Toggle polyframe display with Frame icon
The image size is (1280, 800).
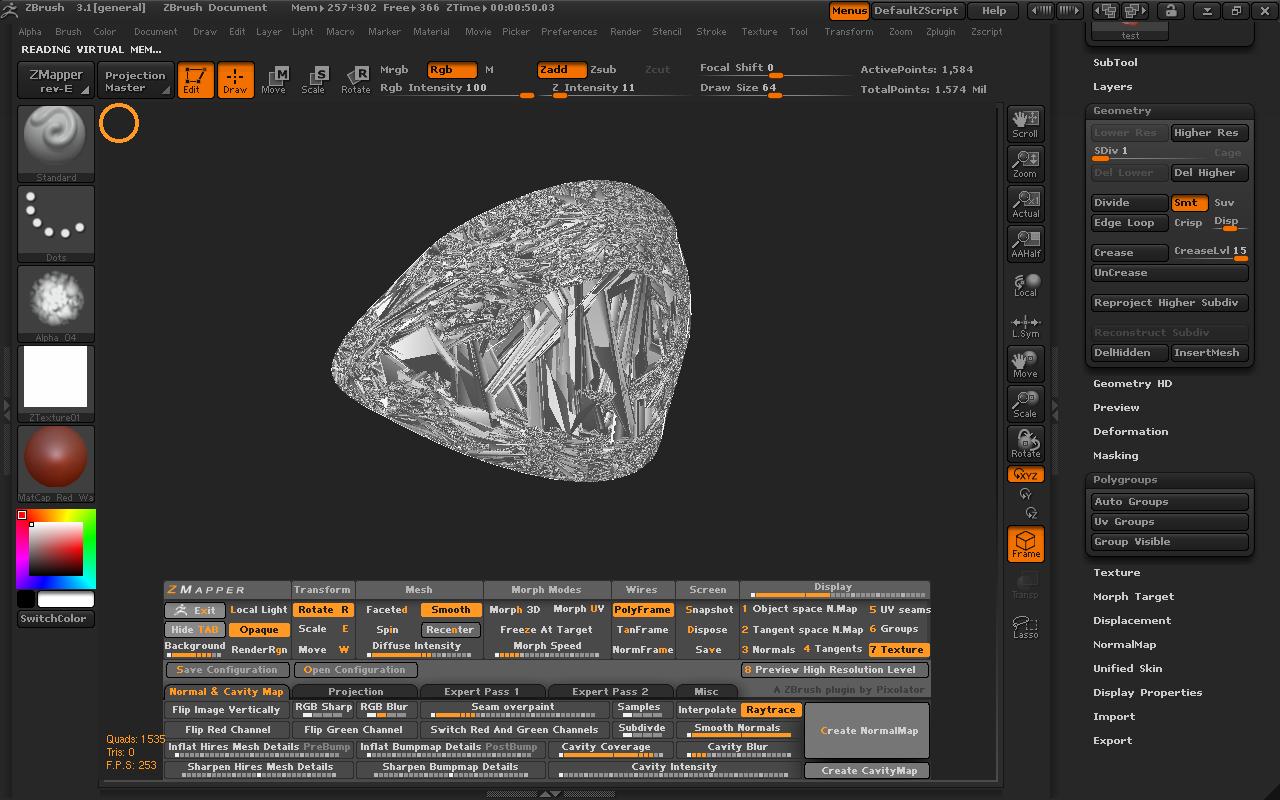[1025, 544]
